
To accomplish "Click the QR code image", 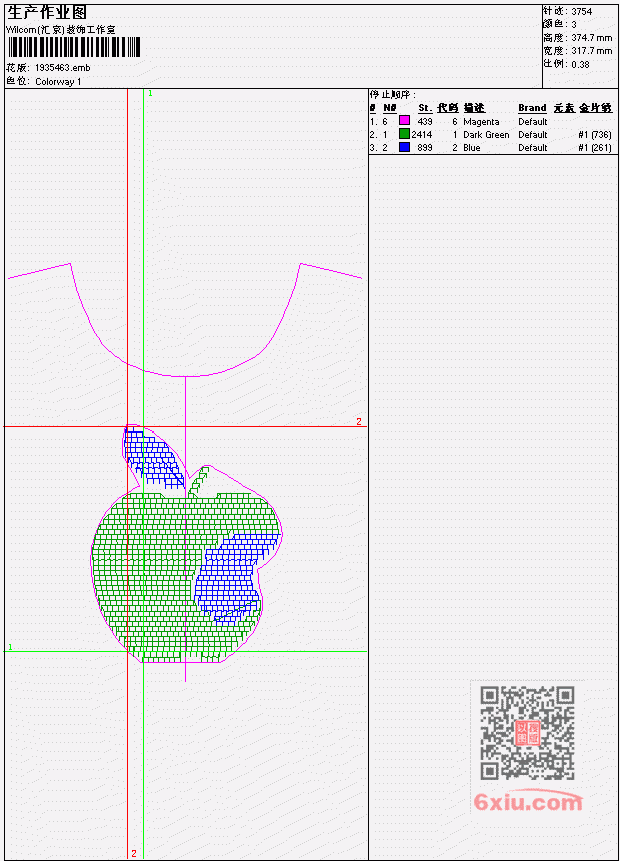I will (527, 733).
